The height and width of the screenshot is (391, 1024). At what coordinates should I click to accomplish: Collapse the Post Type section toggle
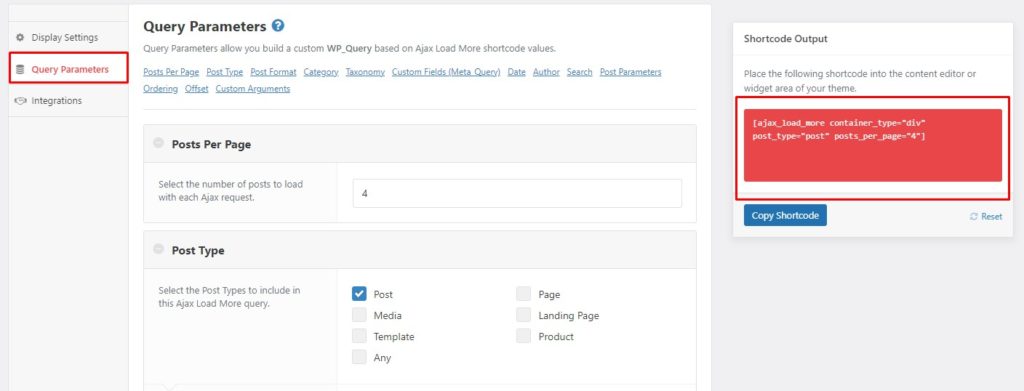click(x=158, y=249)
